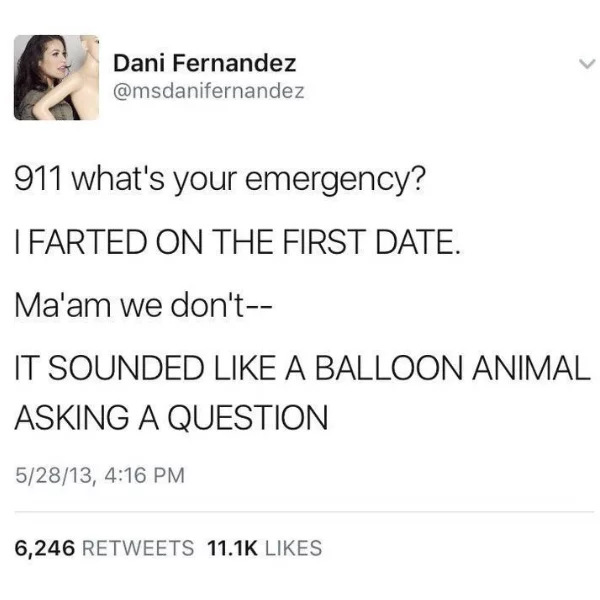This screenshot has height=600, width=600.
Task: Click the word 'emergency?' in the tweet
Action: [335, 181]
